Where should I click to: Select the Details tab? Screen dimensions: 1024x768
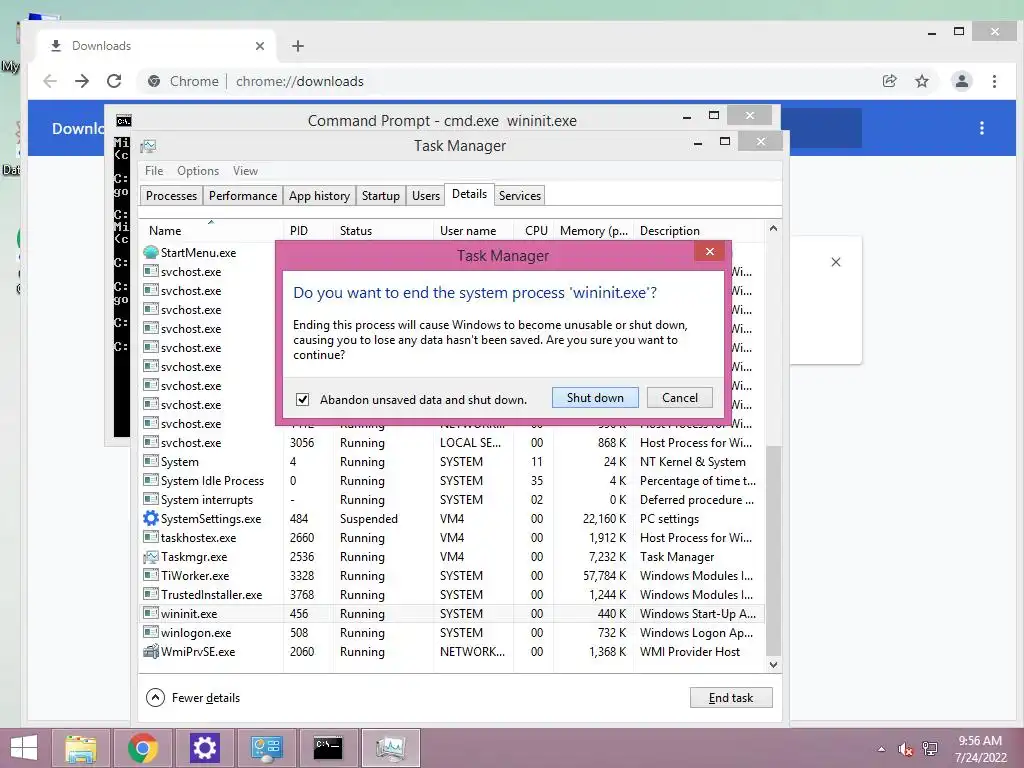pos(470,194)
